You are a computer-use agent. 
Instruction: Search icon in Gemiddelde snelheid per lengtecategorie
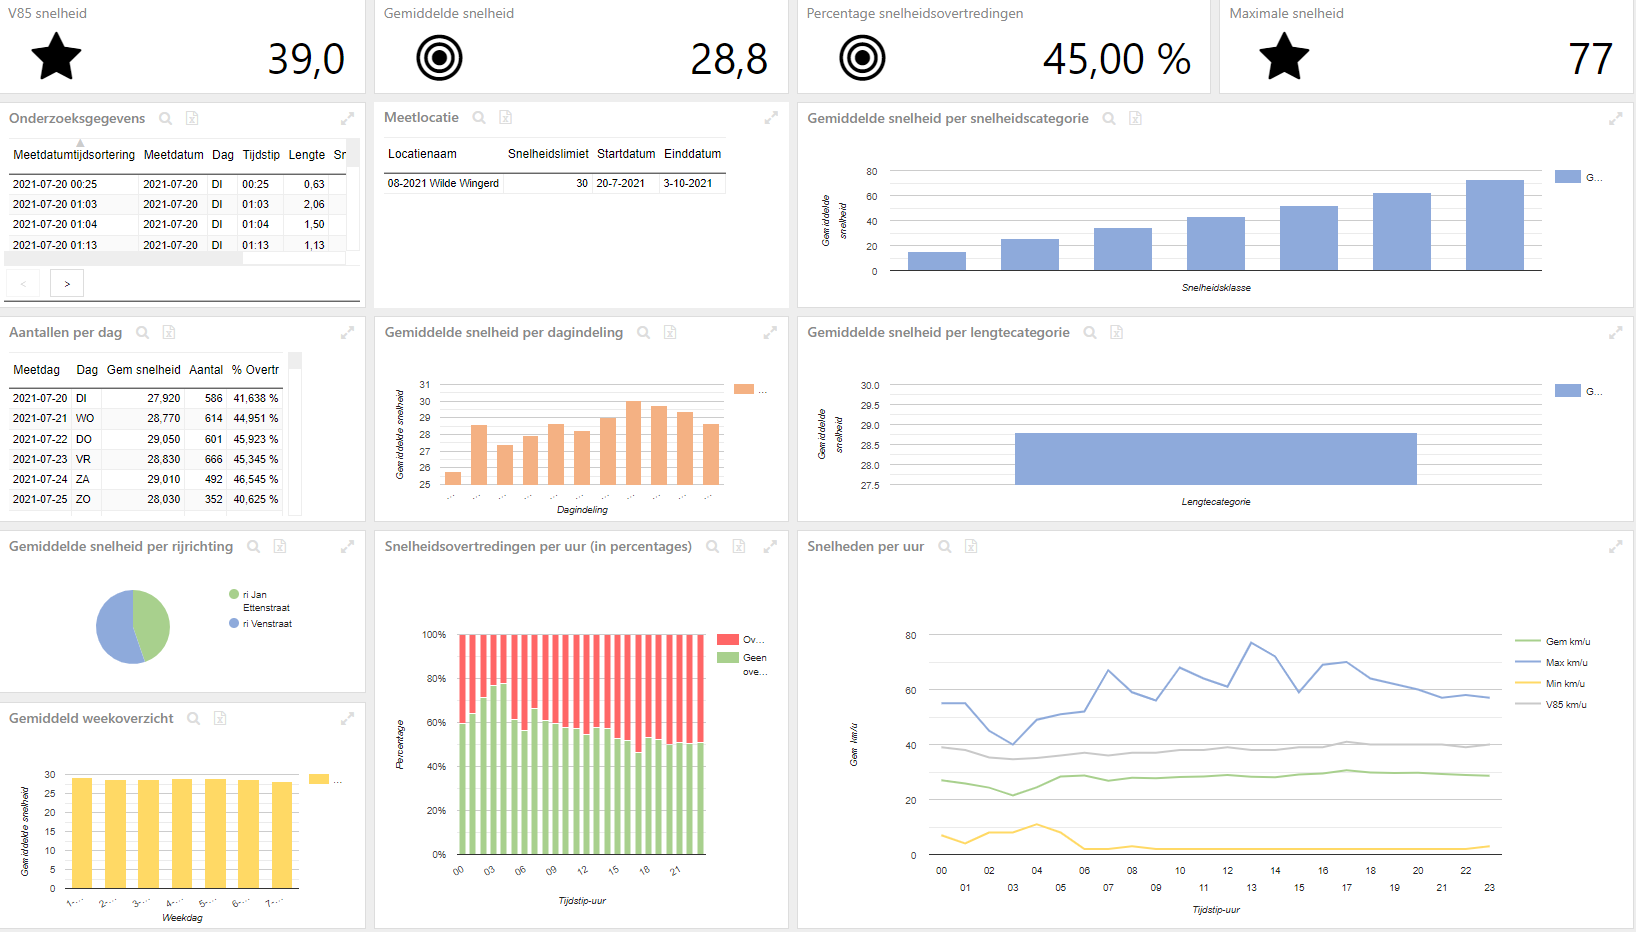(x=1090, y=332)
